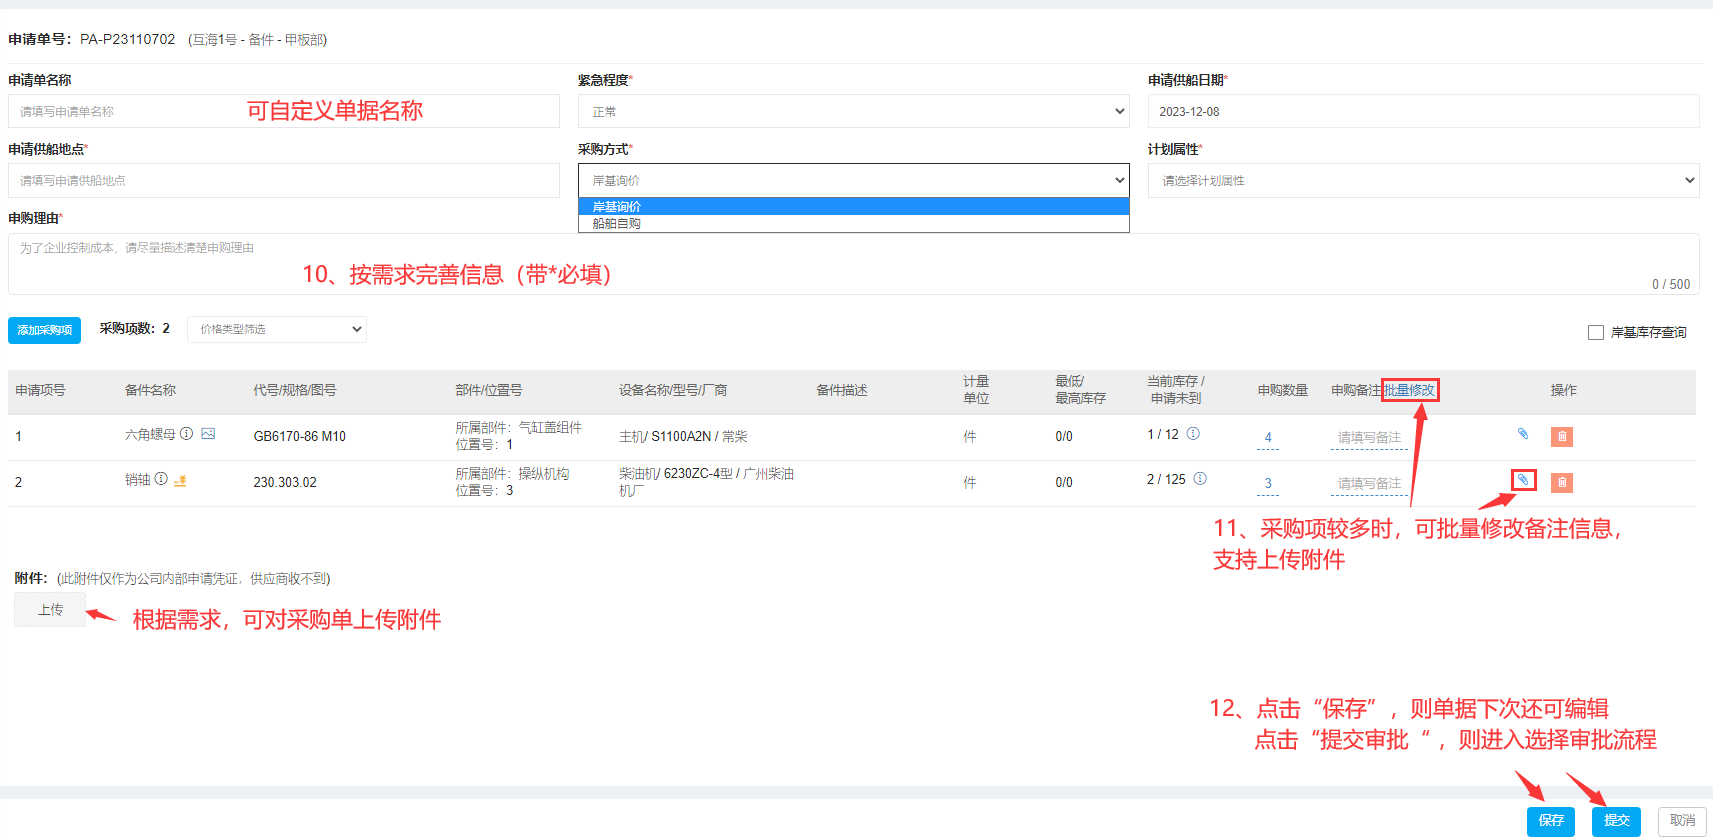Delete the 销轴 purchase item
The image size is (1713, 838).
1562,483
